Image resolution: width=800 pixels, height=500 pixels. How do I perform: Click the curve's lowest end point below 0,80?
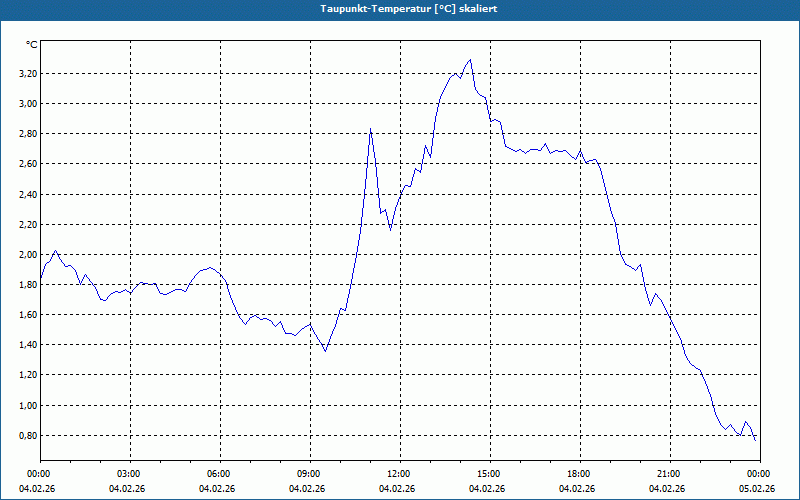point(755,440)
